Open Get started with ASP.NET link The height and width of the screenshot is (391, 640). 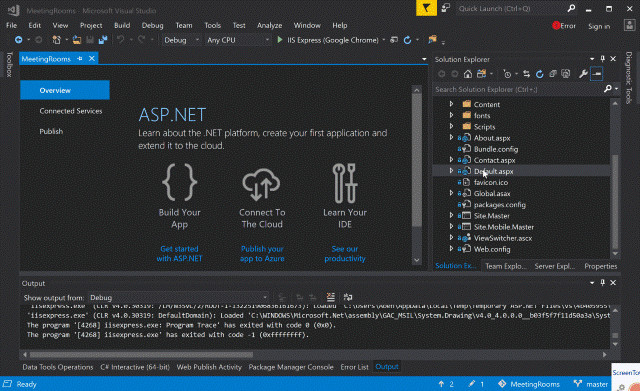(x=179, y=253)
